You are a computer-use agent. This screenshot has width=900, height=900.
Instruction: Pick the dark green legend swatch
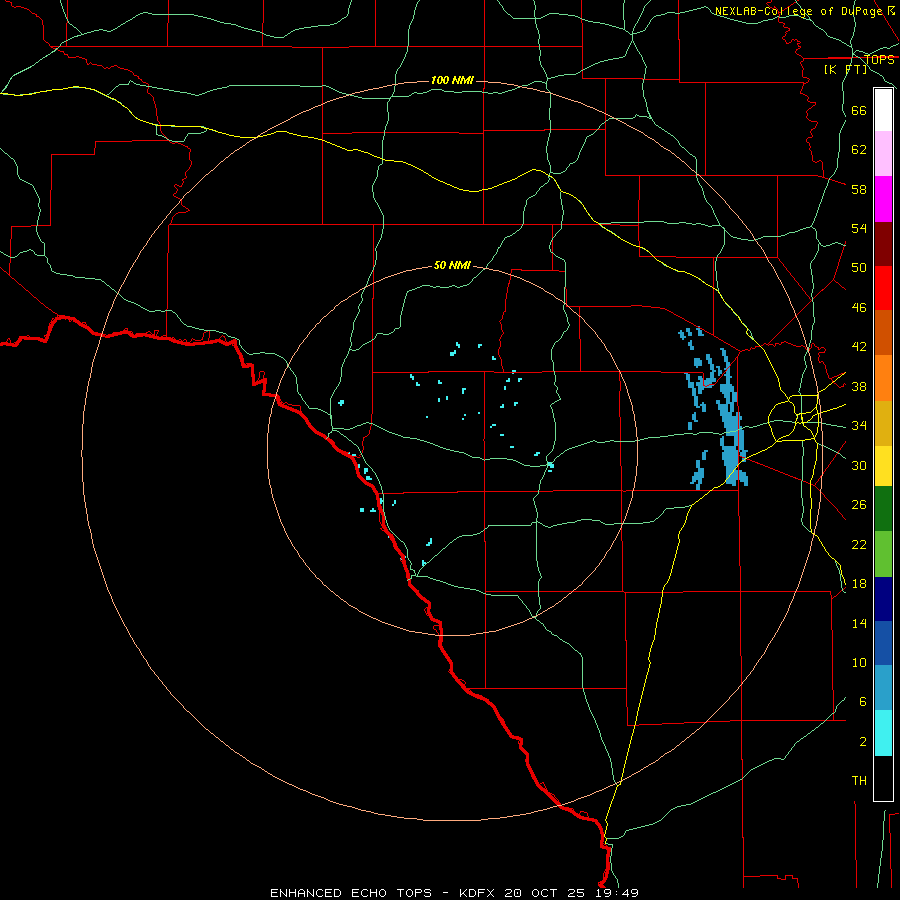(883, 509)
